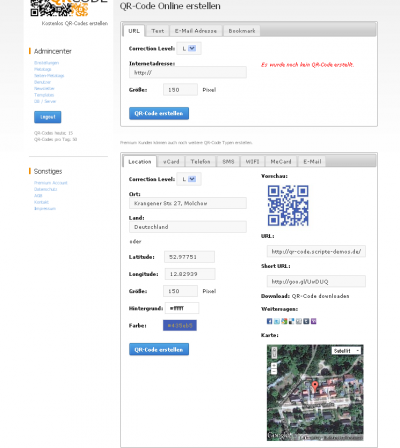
Task: Open the Datenschutz link
Action: (46, 189)
